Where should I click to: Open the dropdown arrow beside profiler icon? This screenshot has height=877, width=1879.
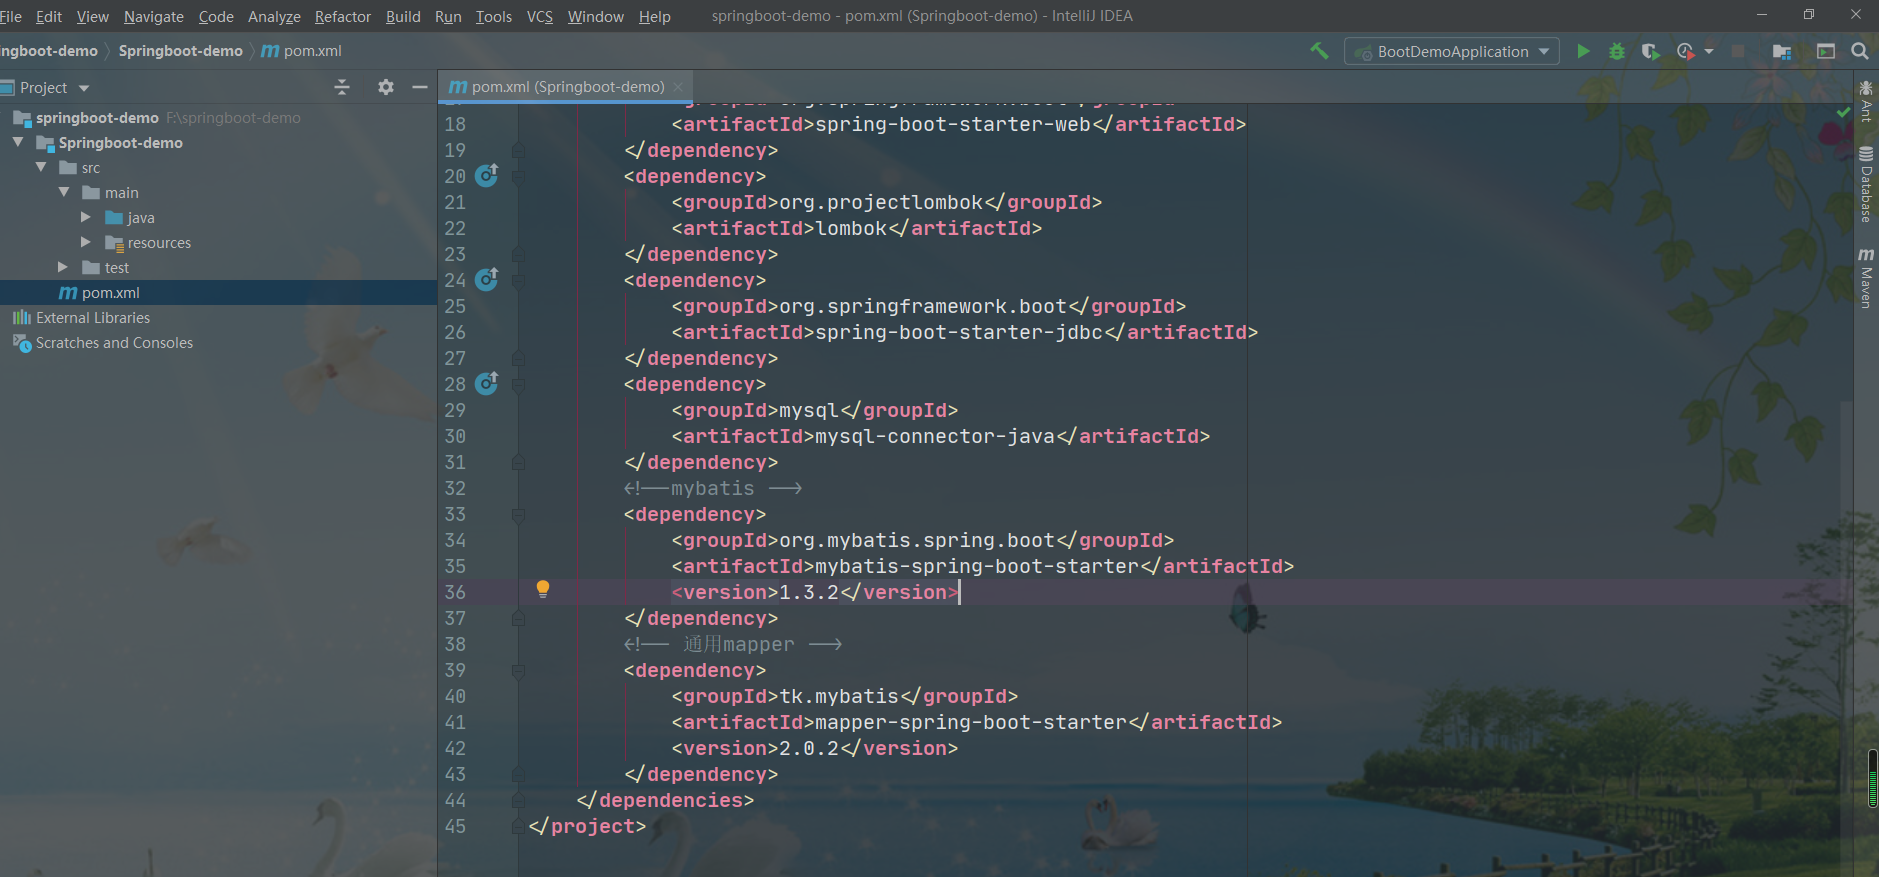[1709, 51]
